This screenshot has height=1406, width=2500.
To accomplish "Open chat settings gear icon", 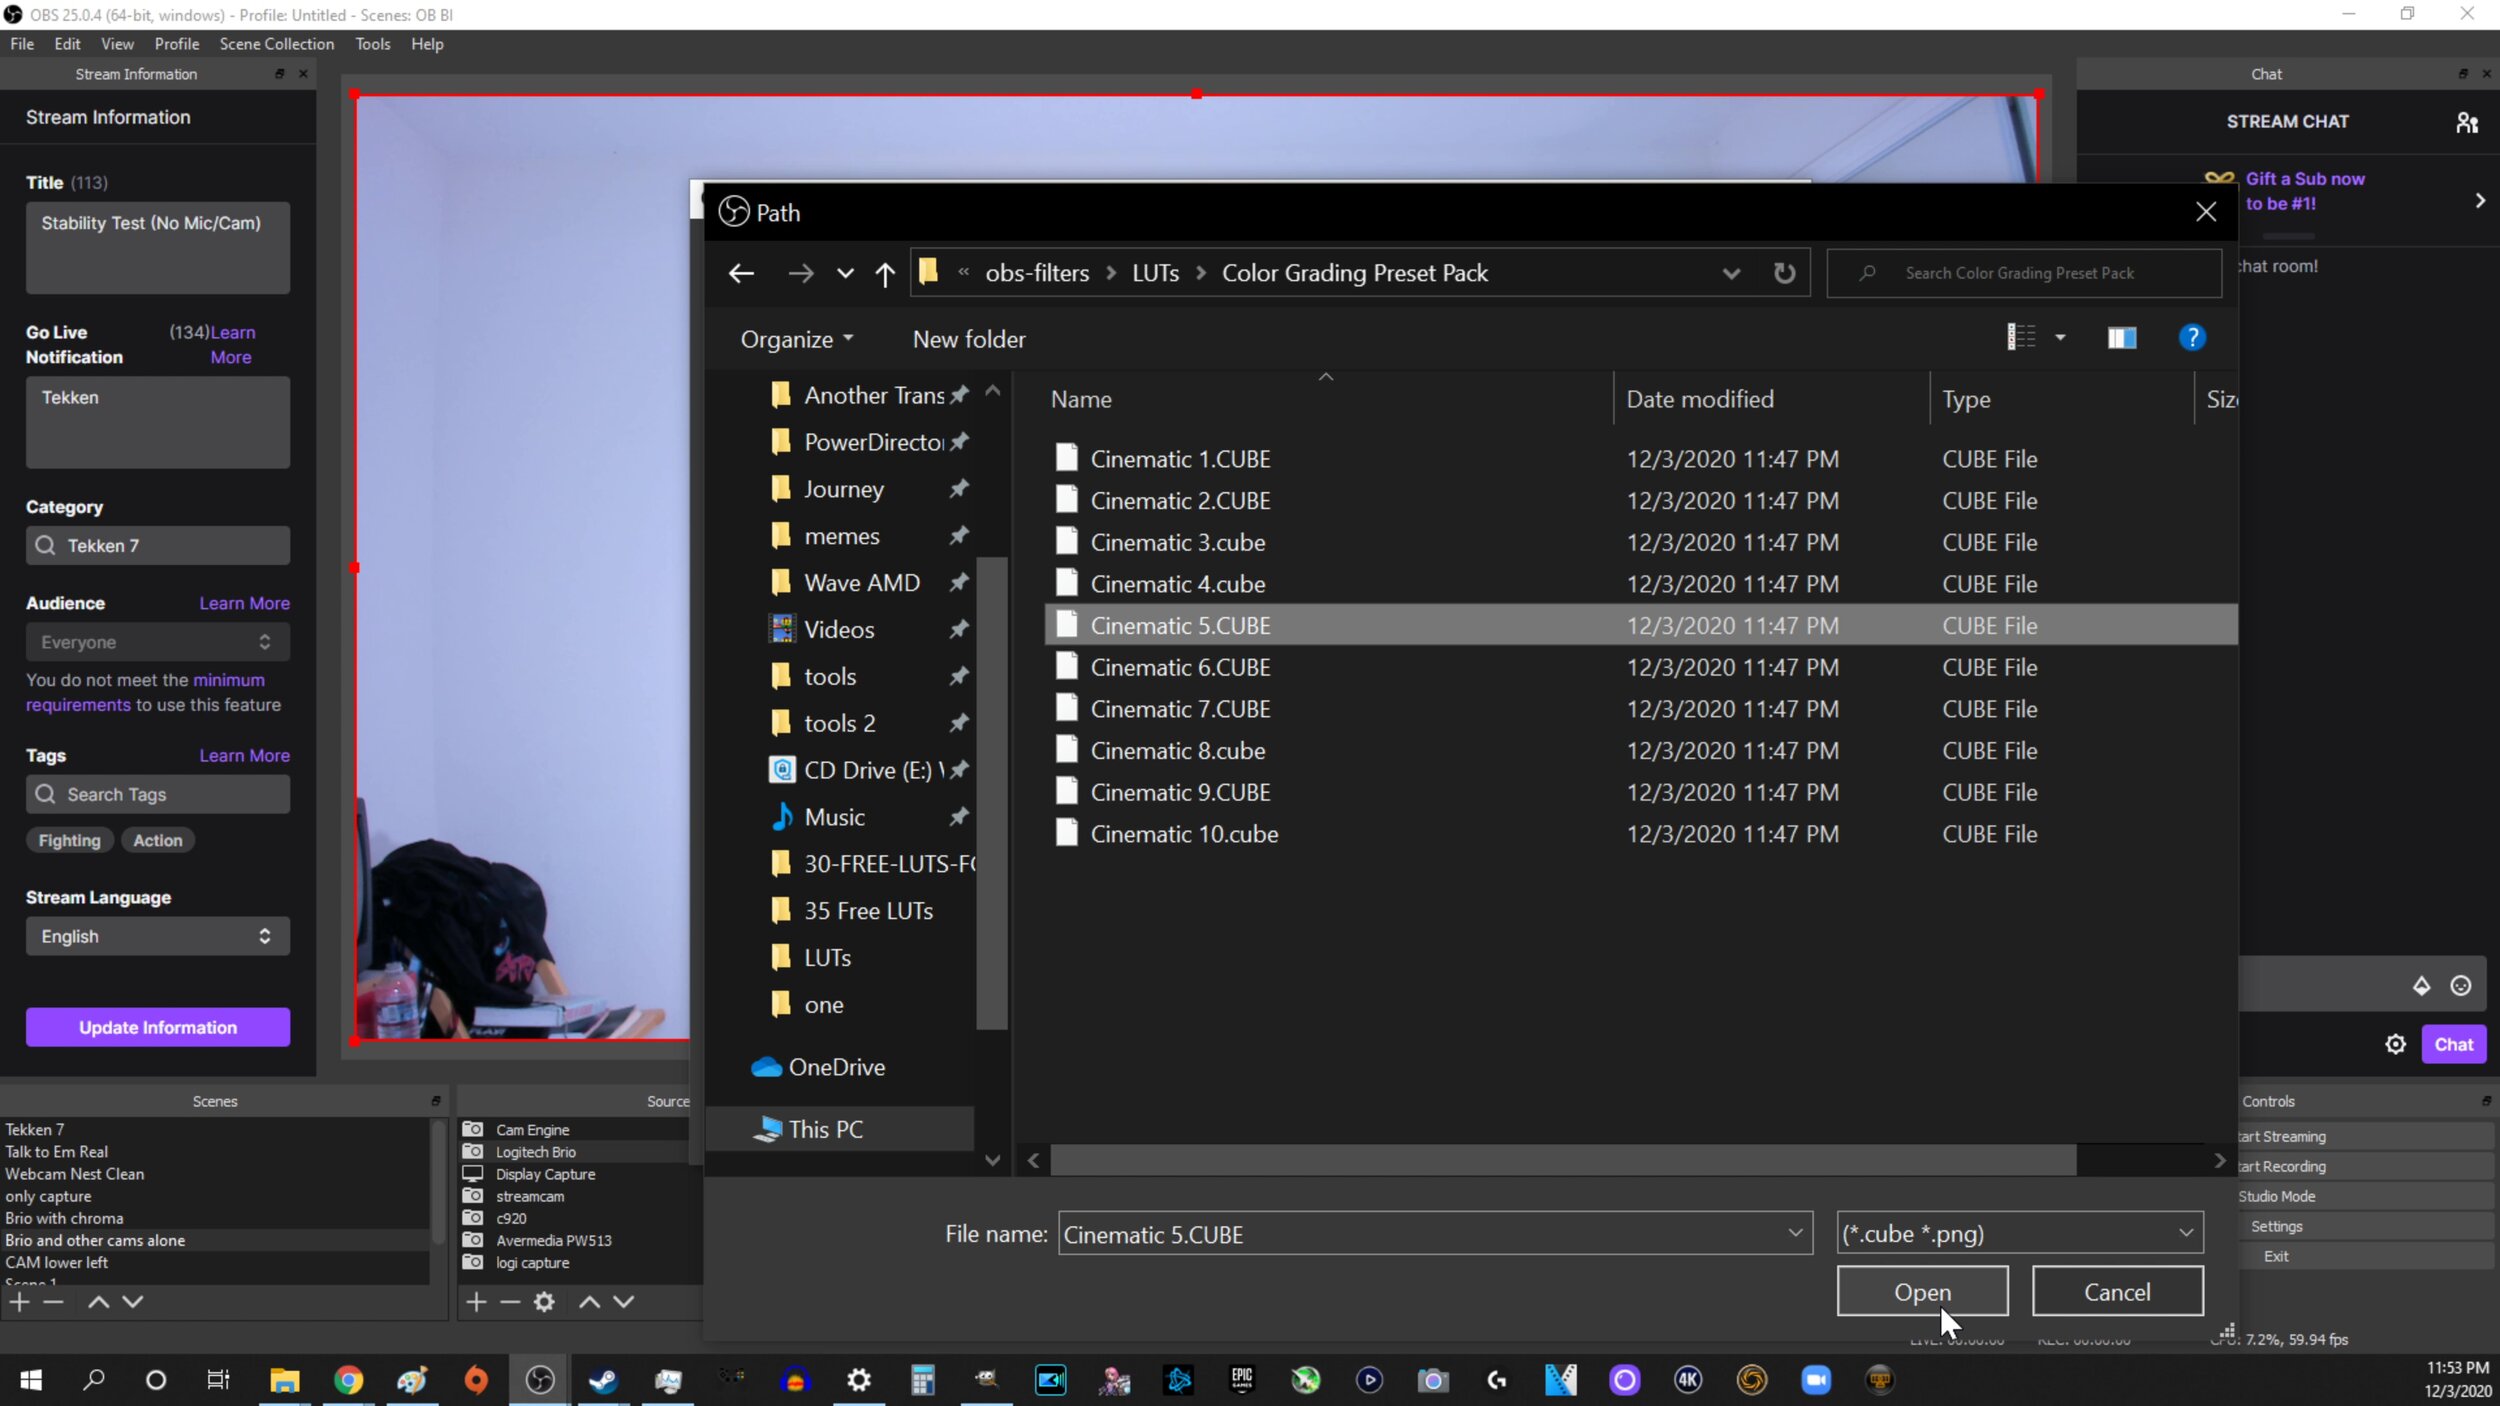I will tap(2395, 1044).
